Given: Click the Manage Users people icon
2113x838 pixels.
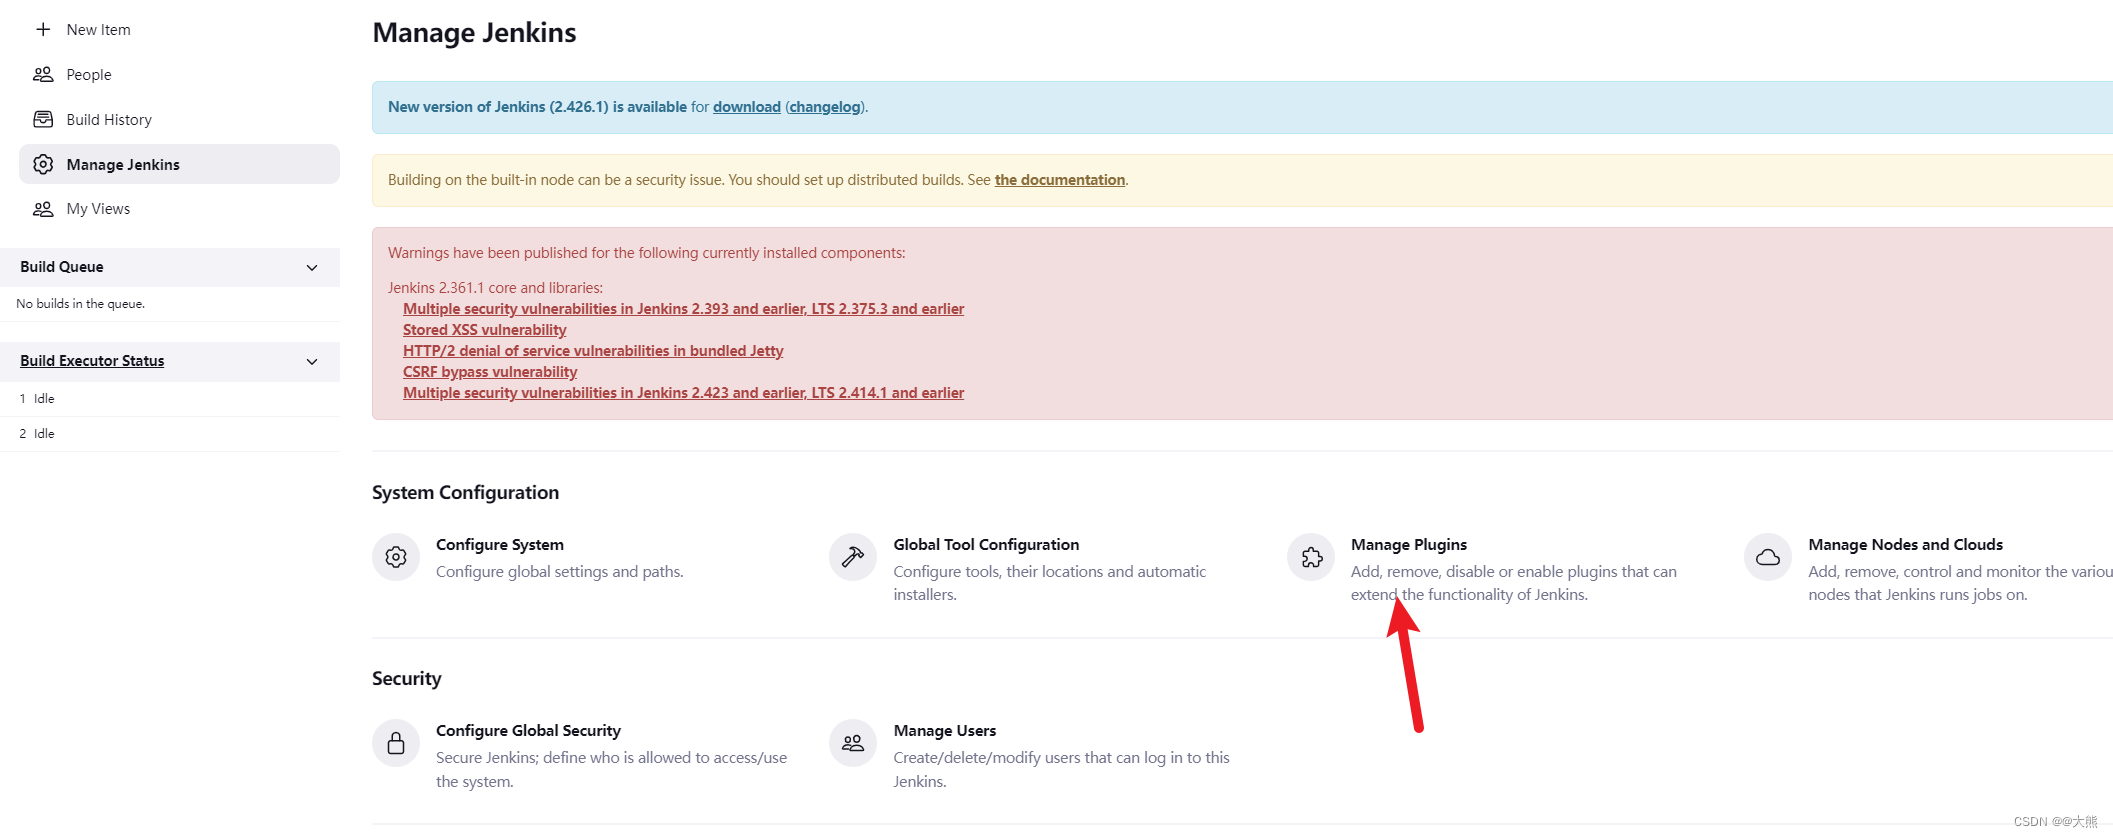Looking at the screenshot, I should tap(853, 743).
